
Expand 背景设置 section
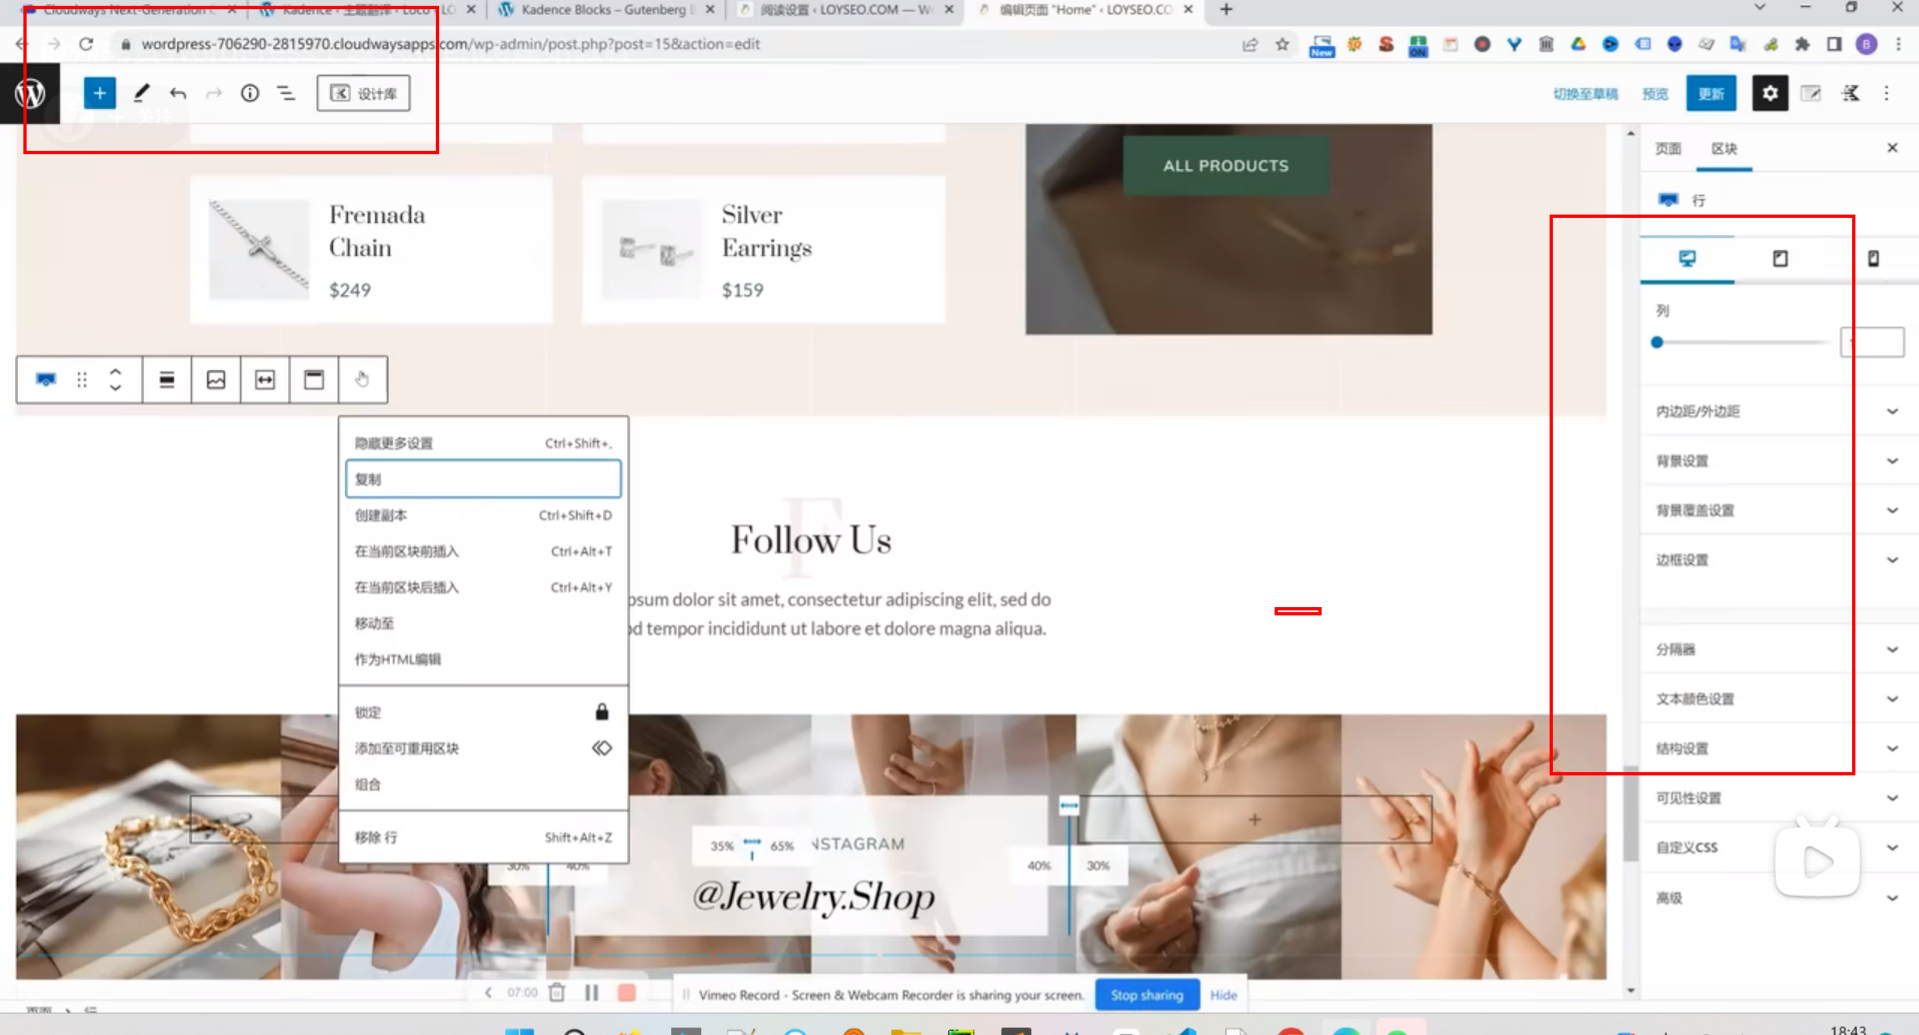[1777, 461]
